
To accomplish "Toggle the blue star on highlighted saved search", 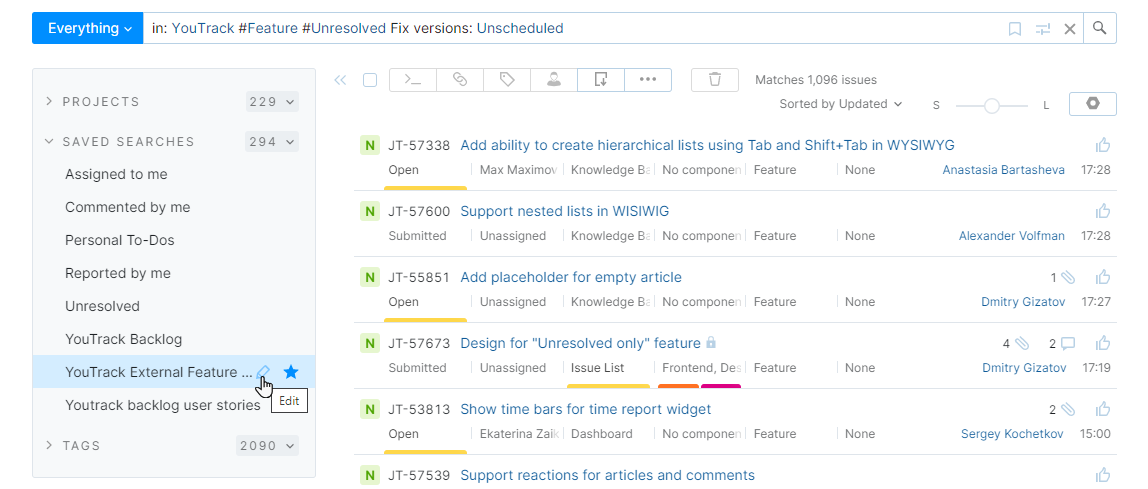I will (x=291, y=372).
